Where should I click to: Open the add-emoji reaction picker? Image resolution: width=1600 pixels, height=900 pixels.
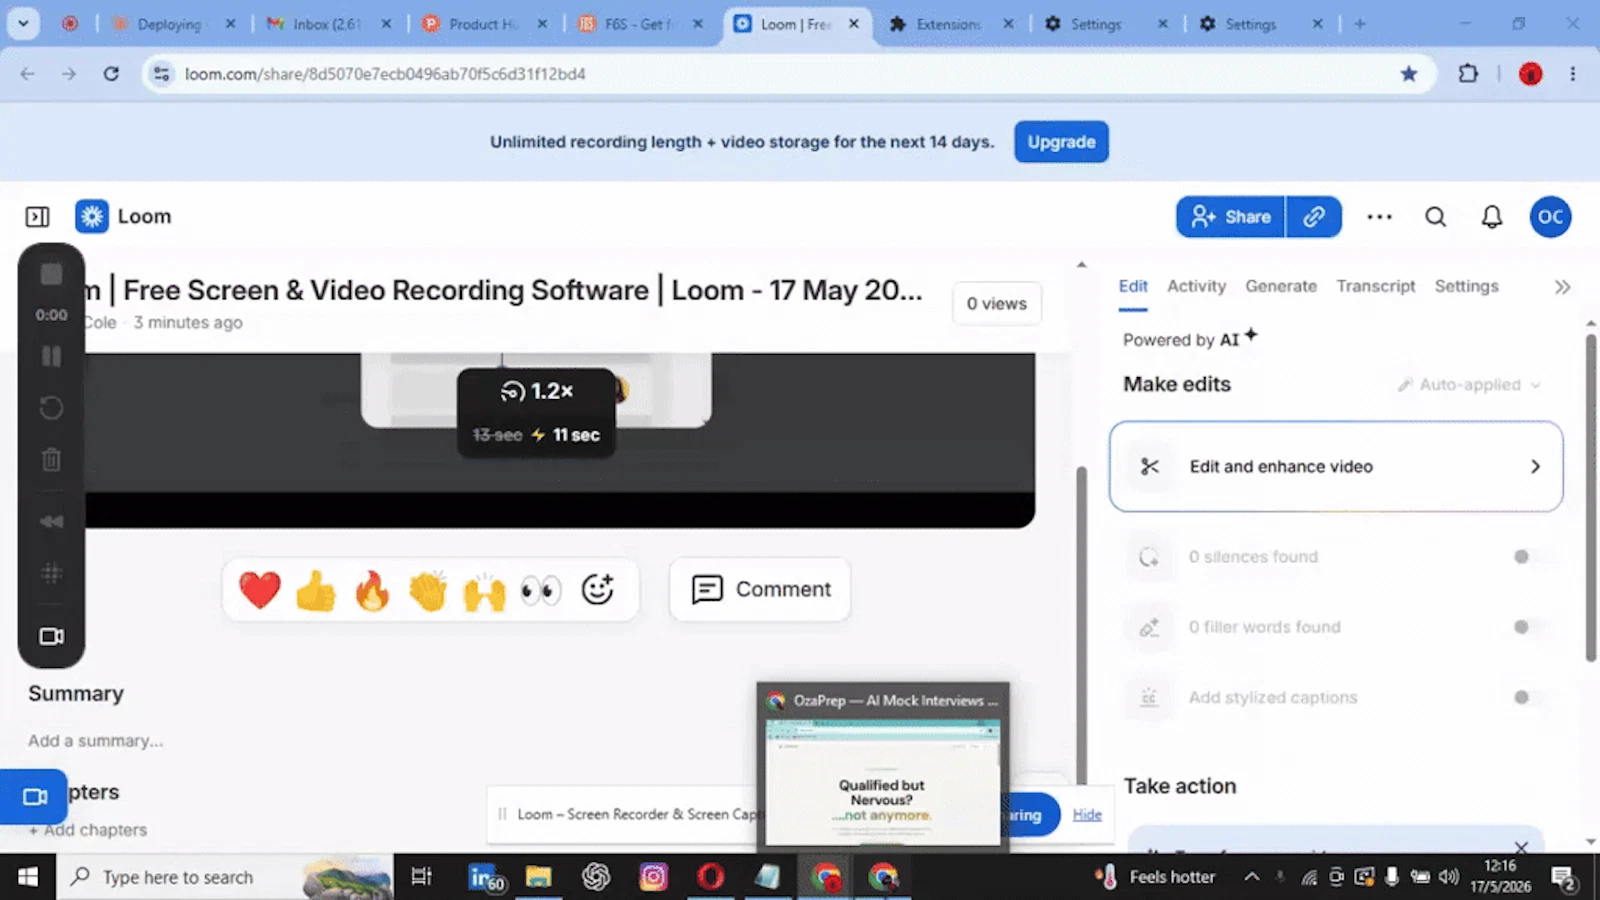[598, 590]
